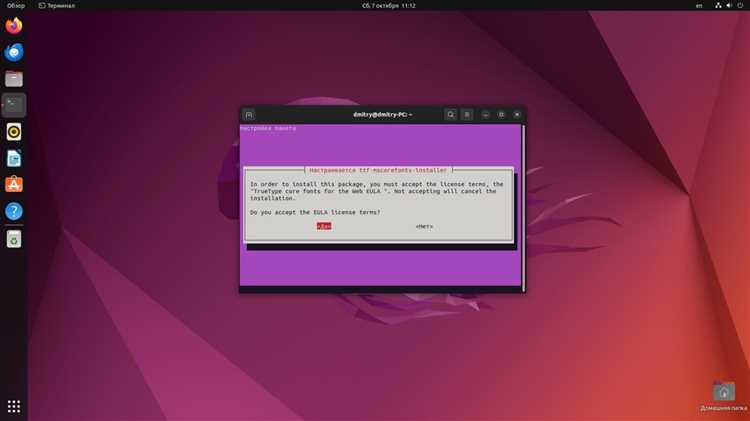
Task: Close the terminal window
Action: [517, 115]
